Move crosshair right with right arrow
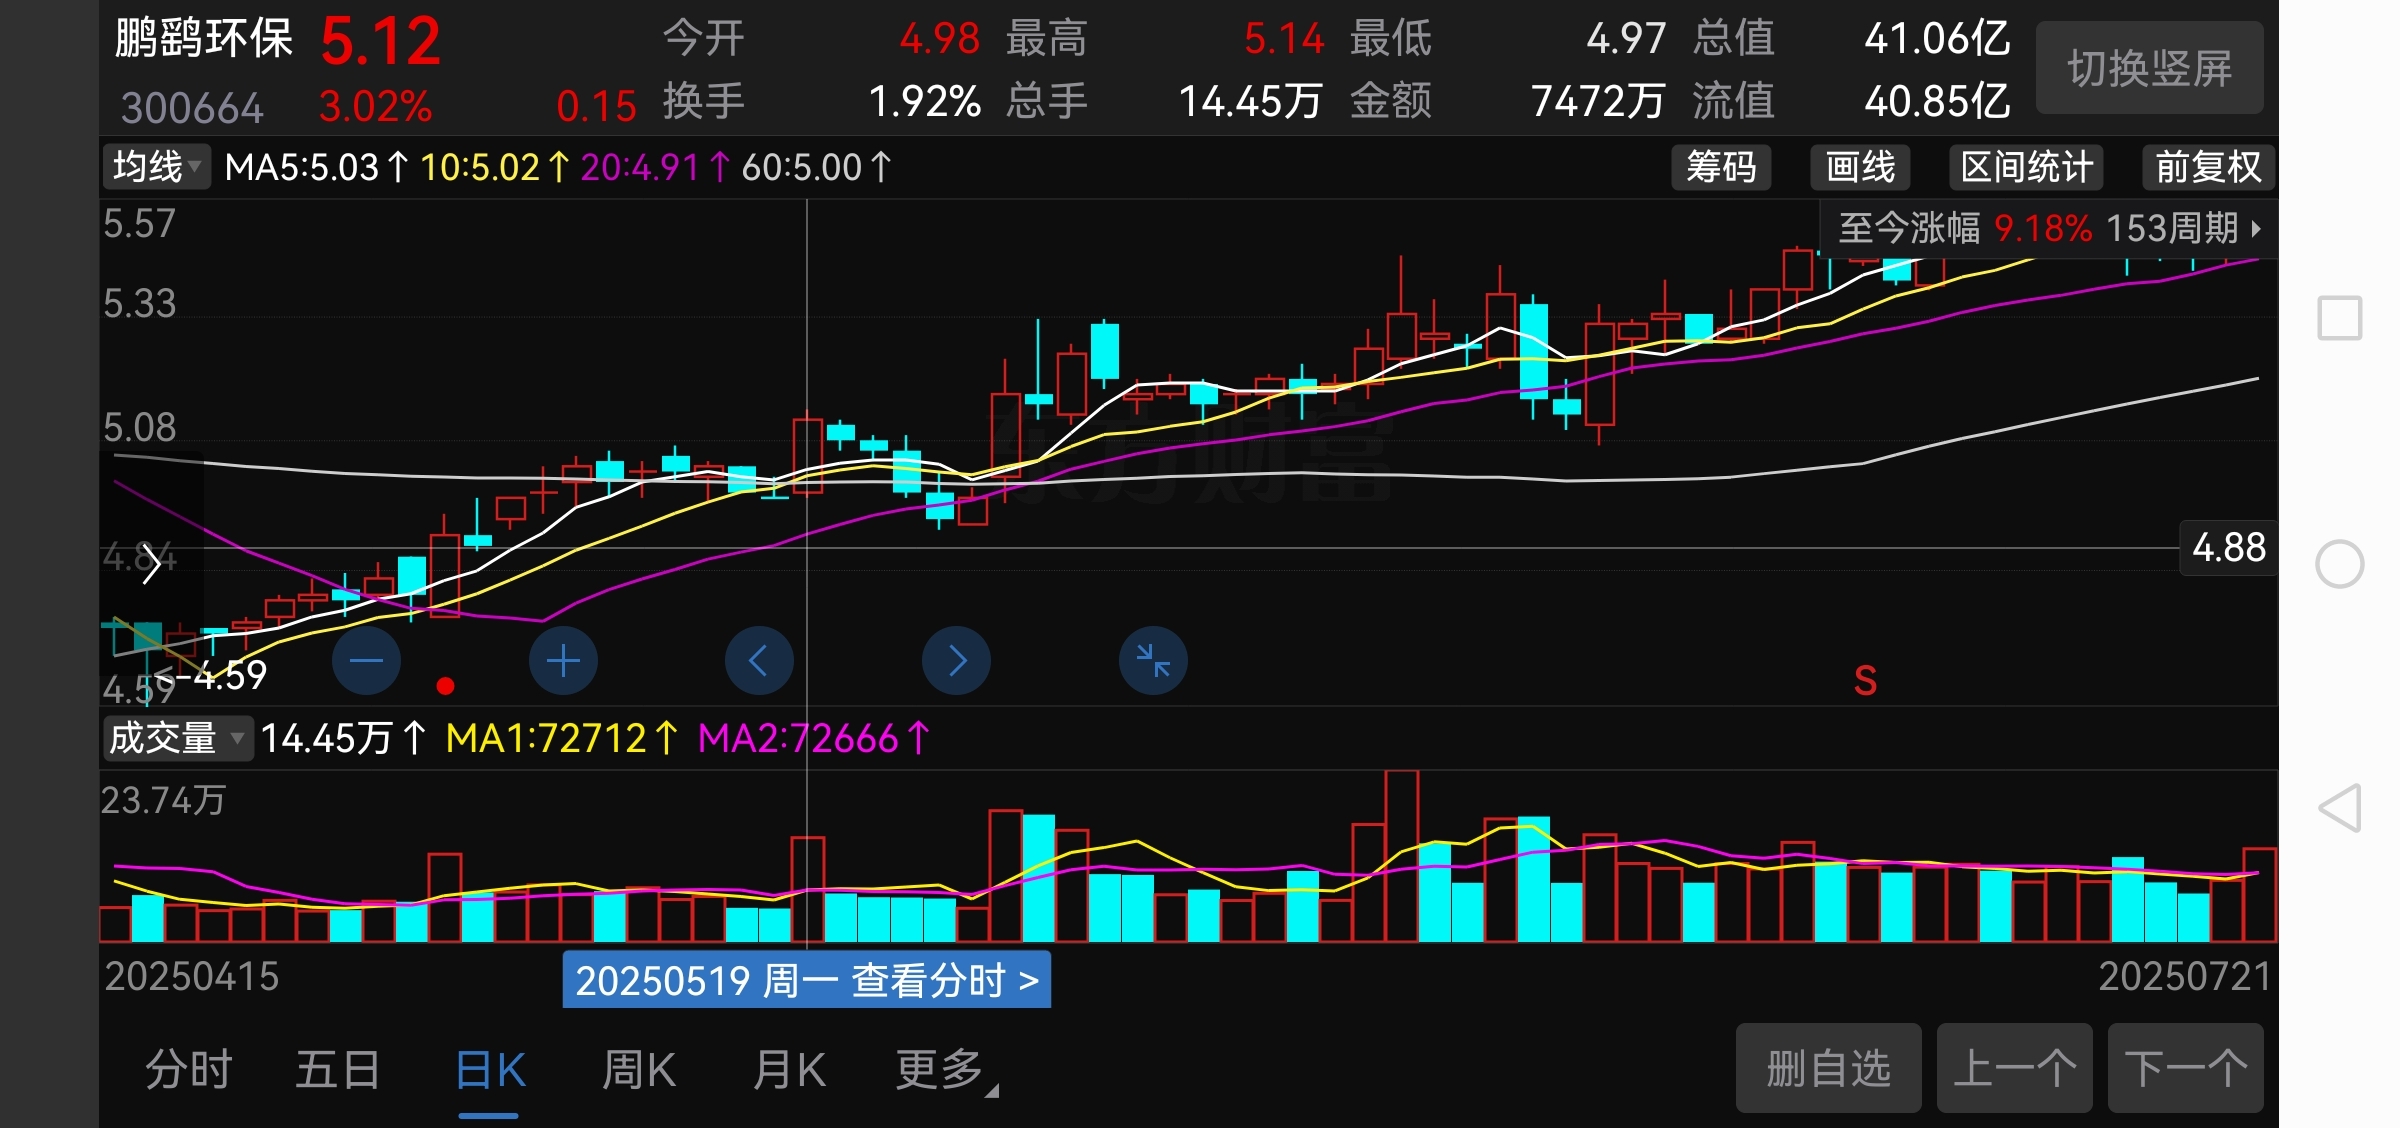Image resolution: width=2400 pixels, height=1128 pixels. 956,661
